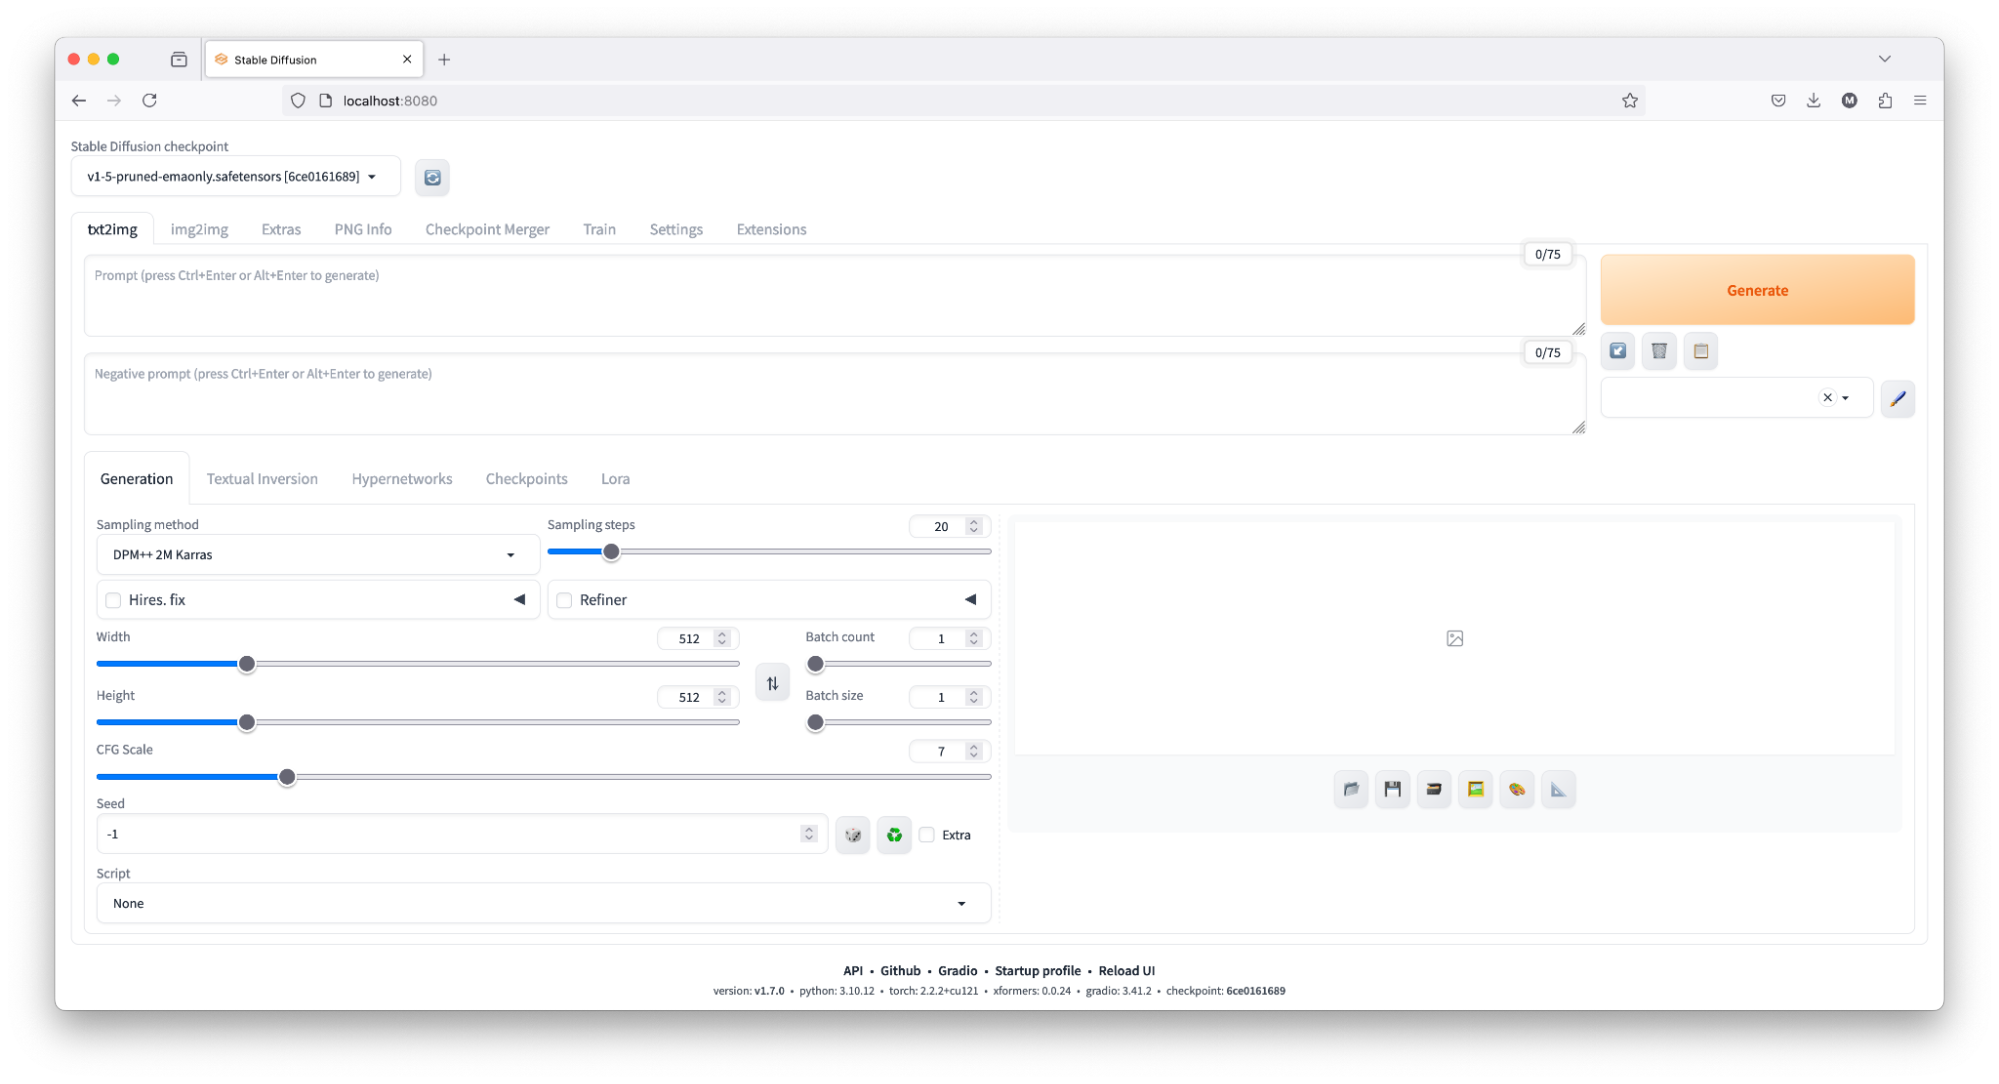Go back in browser history

click(79, 100)
